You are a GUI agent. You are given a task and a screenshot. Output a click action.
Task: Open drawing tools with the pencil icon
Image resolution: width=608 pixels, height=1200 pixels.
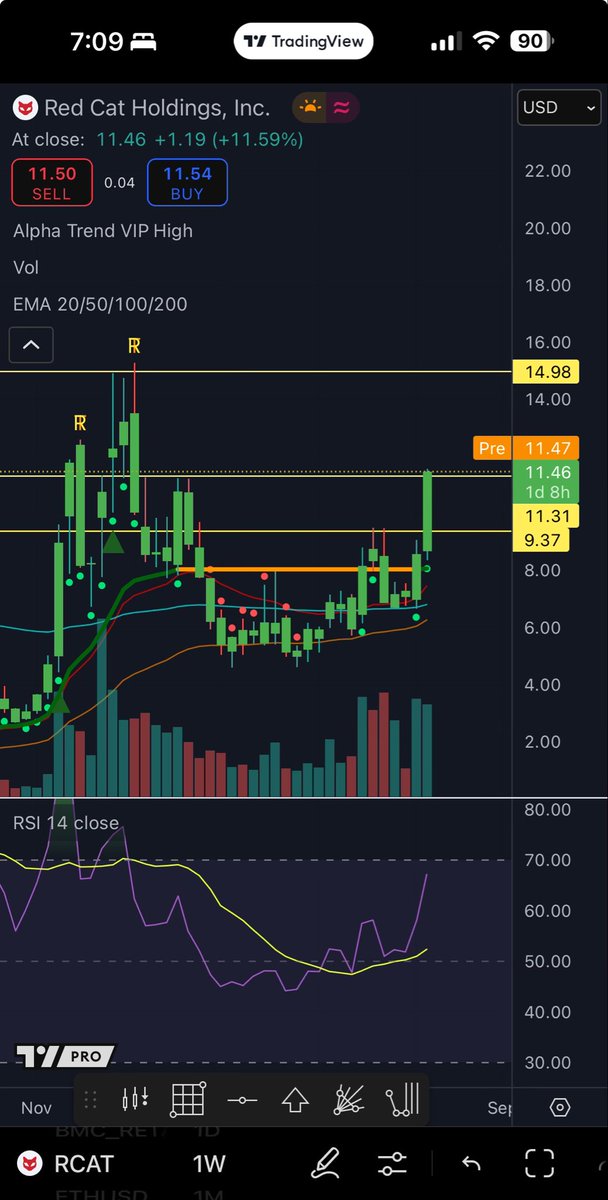[326, 1163]
